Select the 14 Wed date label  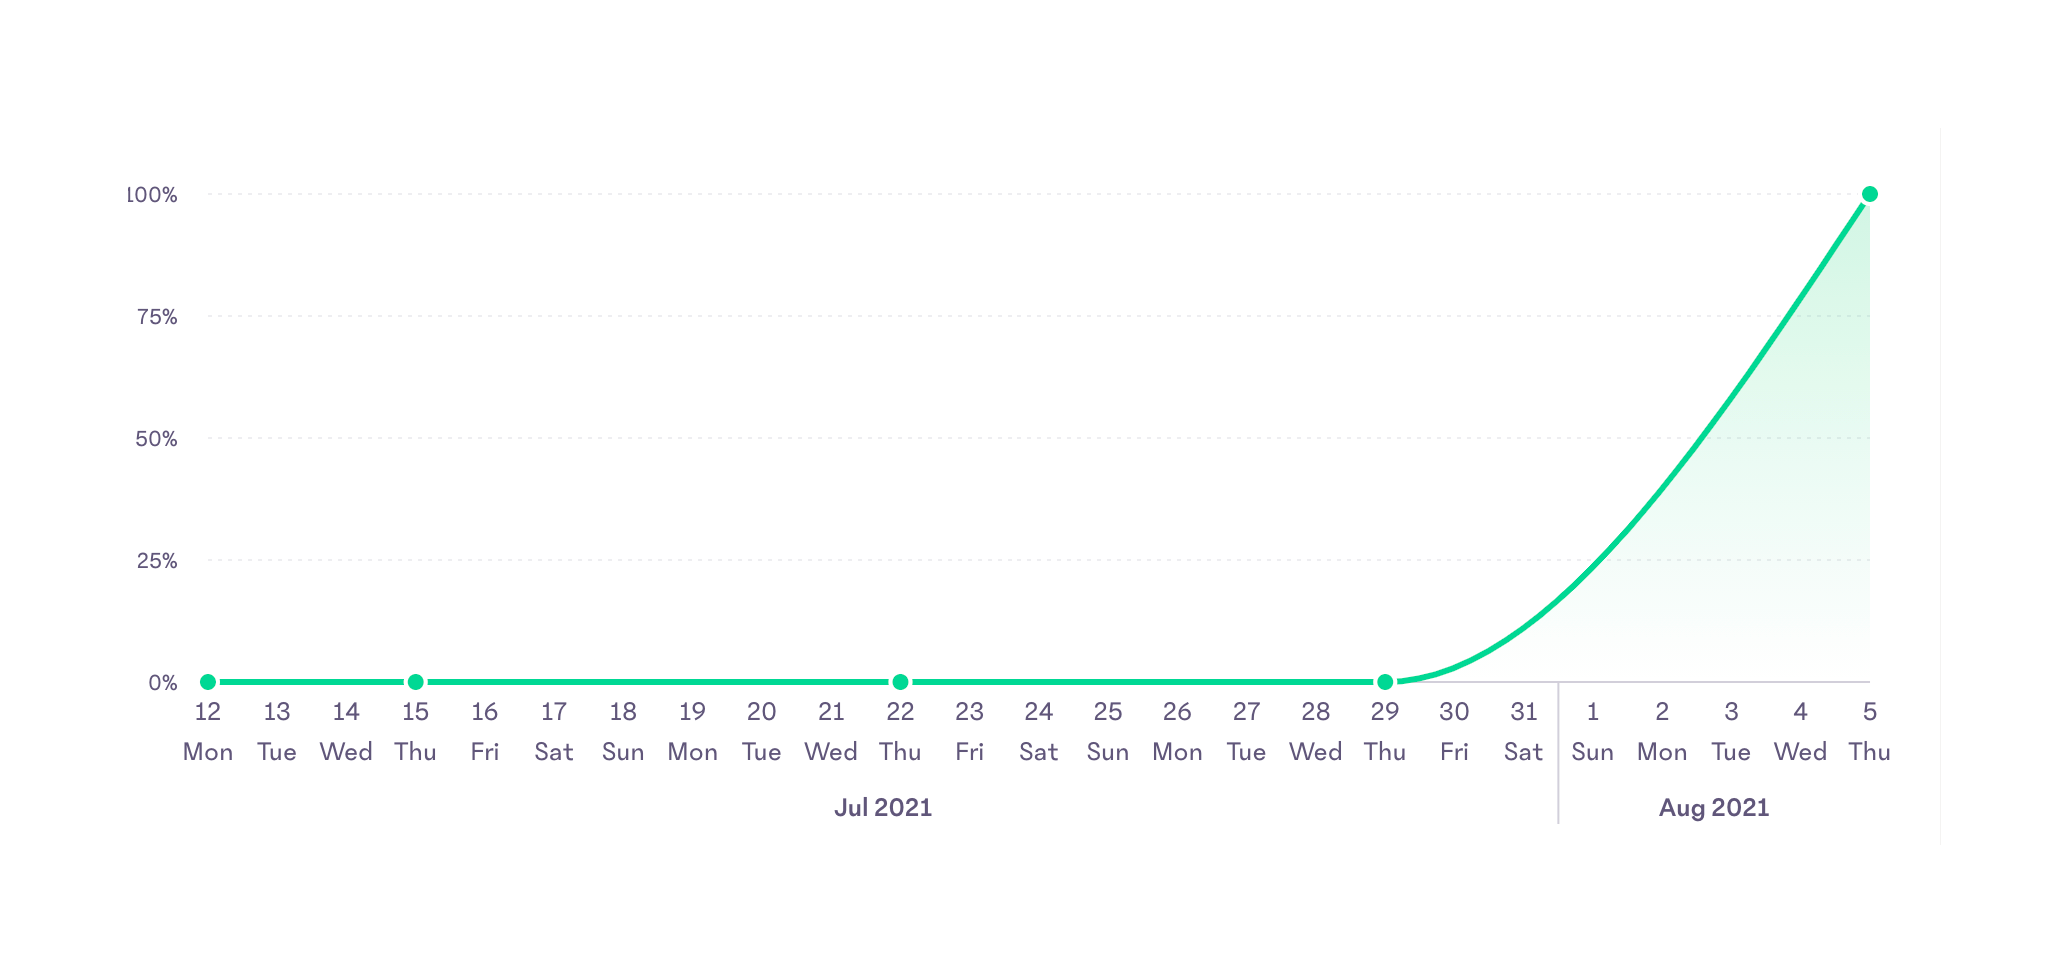point(346,731)
